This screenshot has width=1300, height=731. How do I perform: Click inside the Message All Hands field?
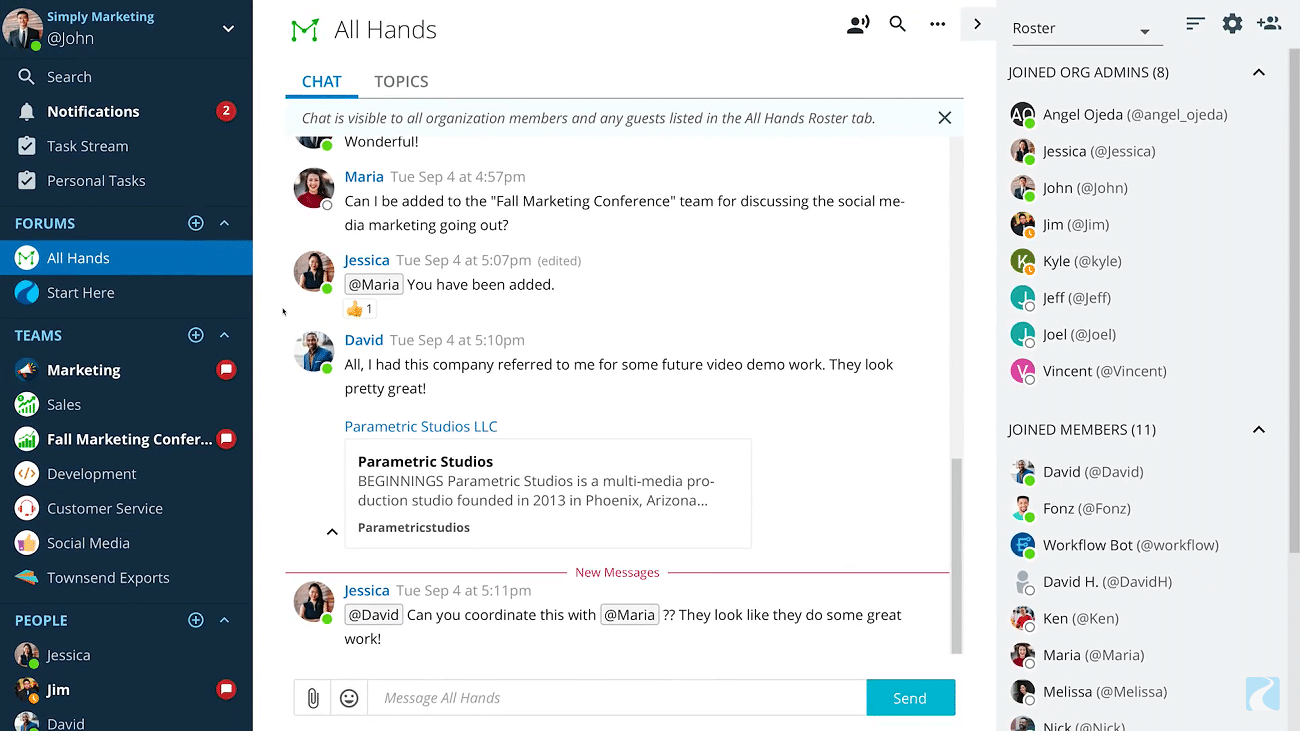click(617, 697)
